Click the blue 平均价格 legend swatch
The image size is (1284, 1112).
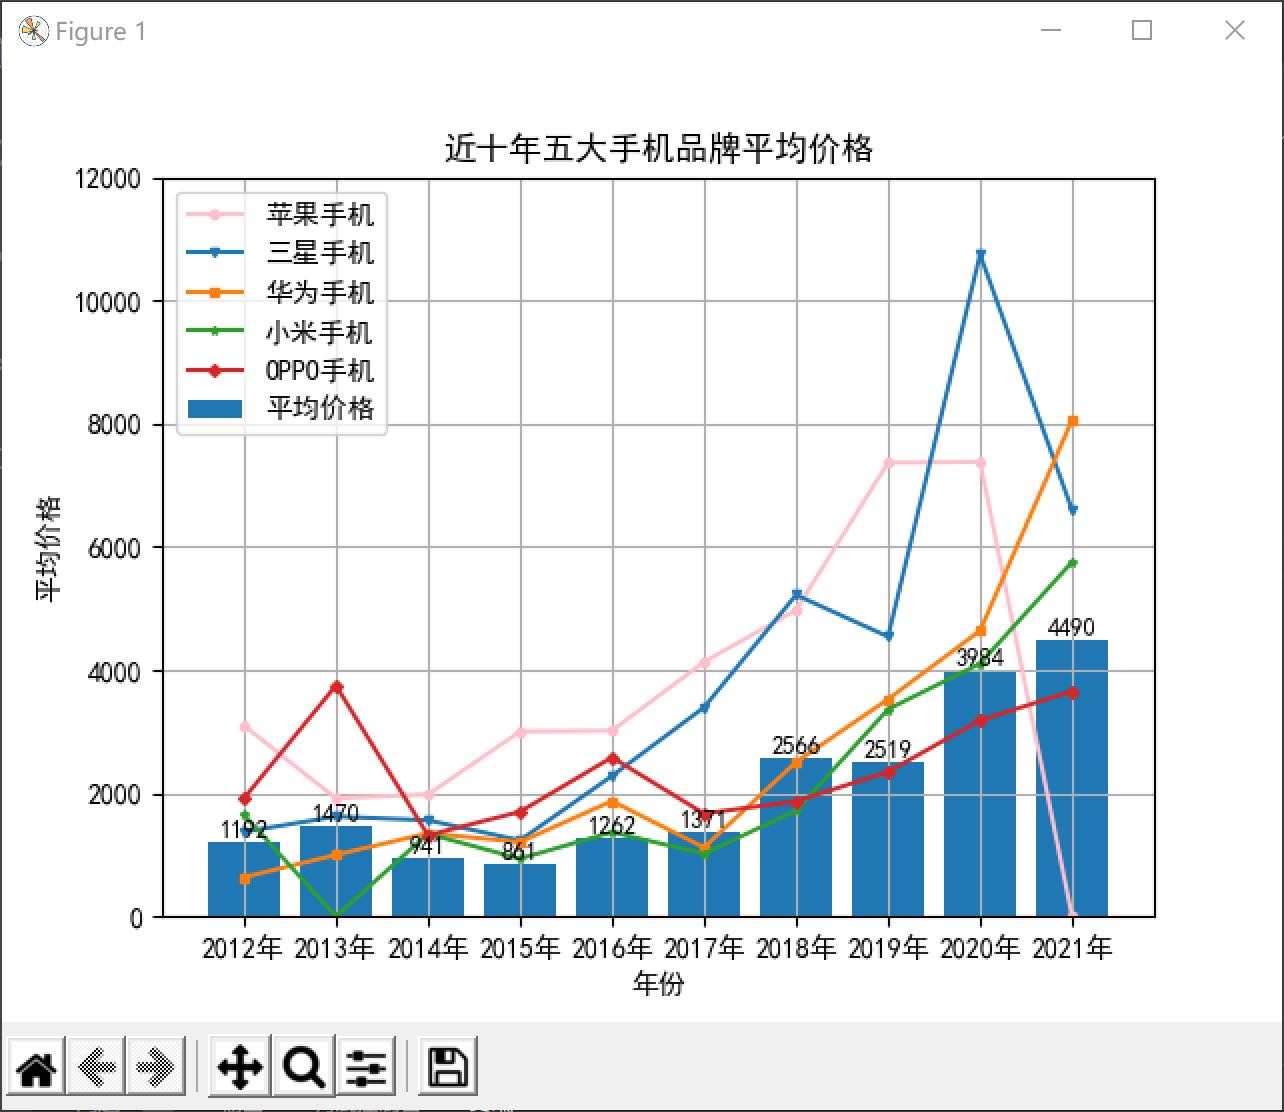[214, 408]
